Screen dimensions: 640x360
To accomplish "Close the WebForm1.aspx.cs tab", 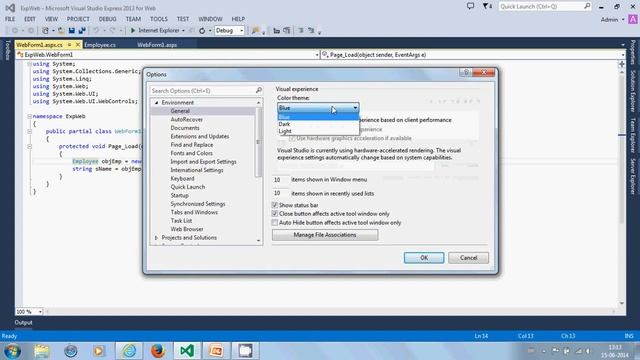I will click(78, 44).
